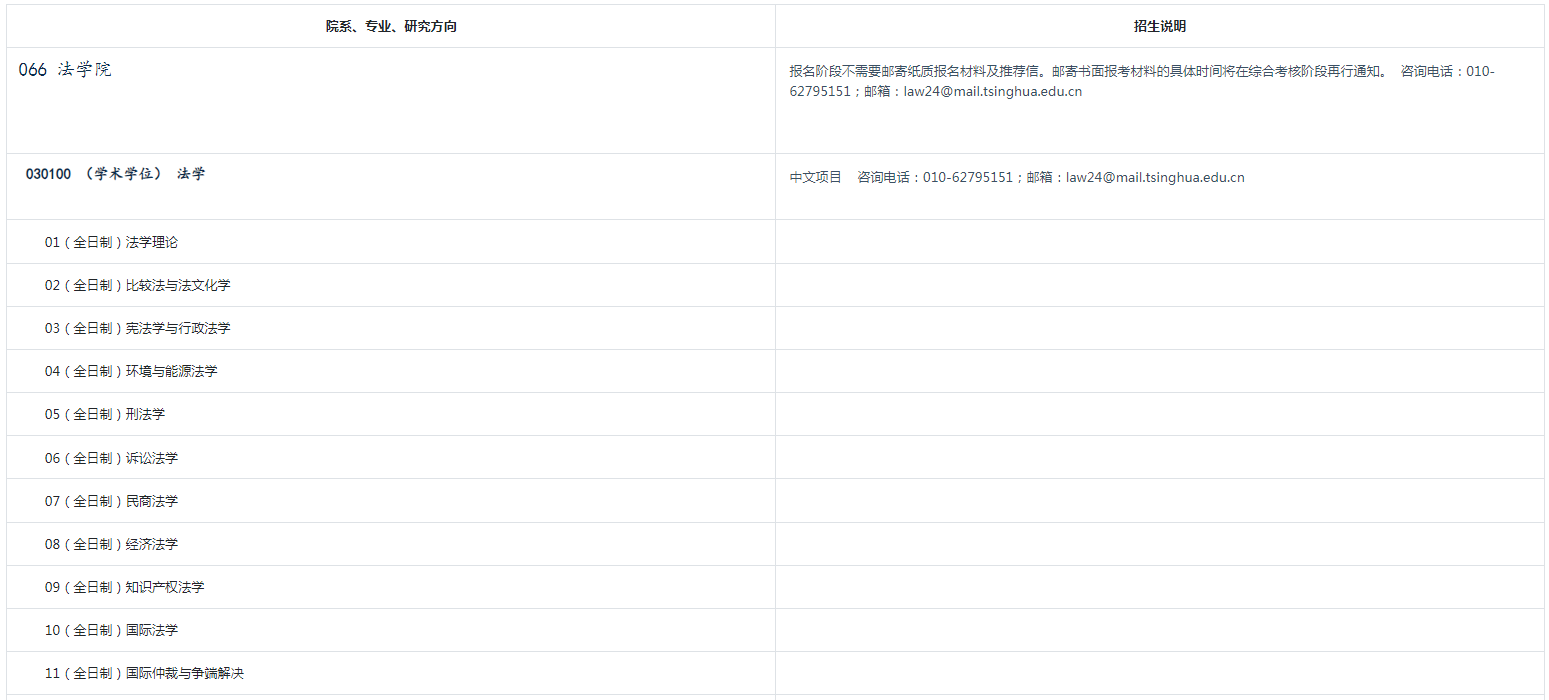
Task: Select direction 03 宪法学与行政法学
Action: click(x=137, y=328)
